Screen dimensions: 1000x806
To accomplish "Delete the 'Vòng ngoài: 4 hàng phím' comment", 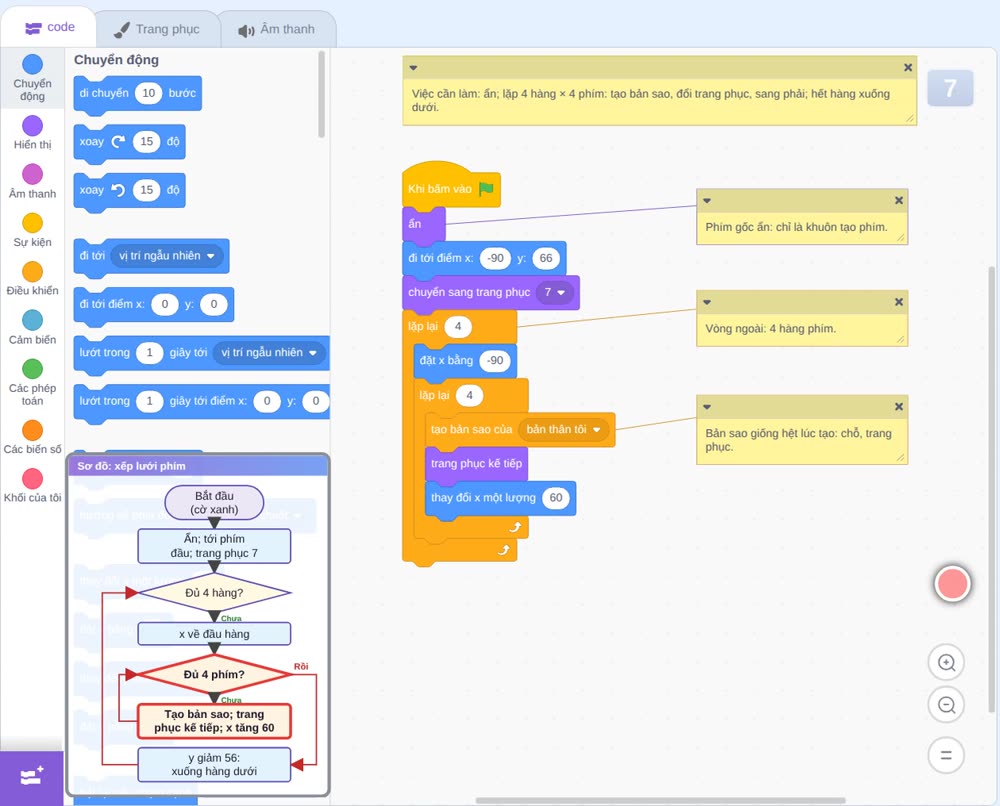I will (899, 302).
